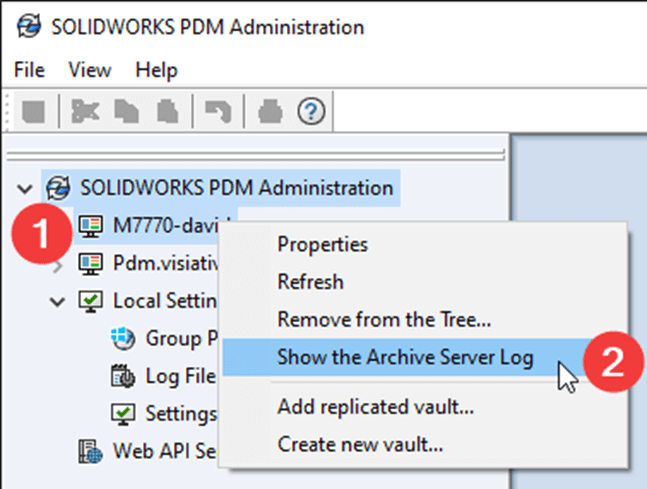
Task: Click the title bar SOLIDWORKS PDM app icon
Action: pyautogui.click(x=28, y=26)
